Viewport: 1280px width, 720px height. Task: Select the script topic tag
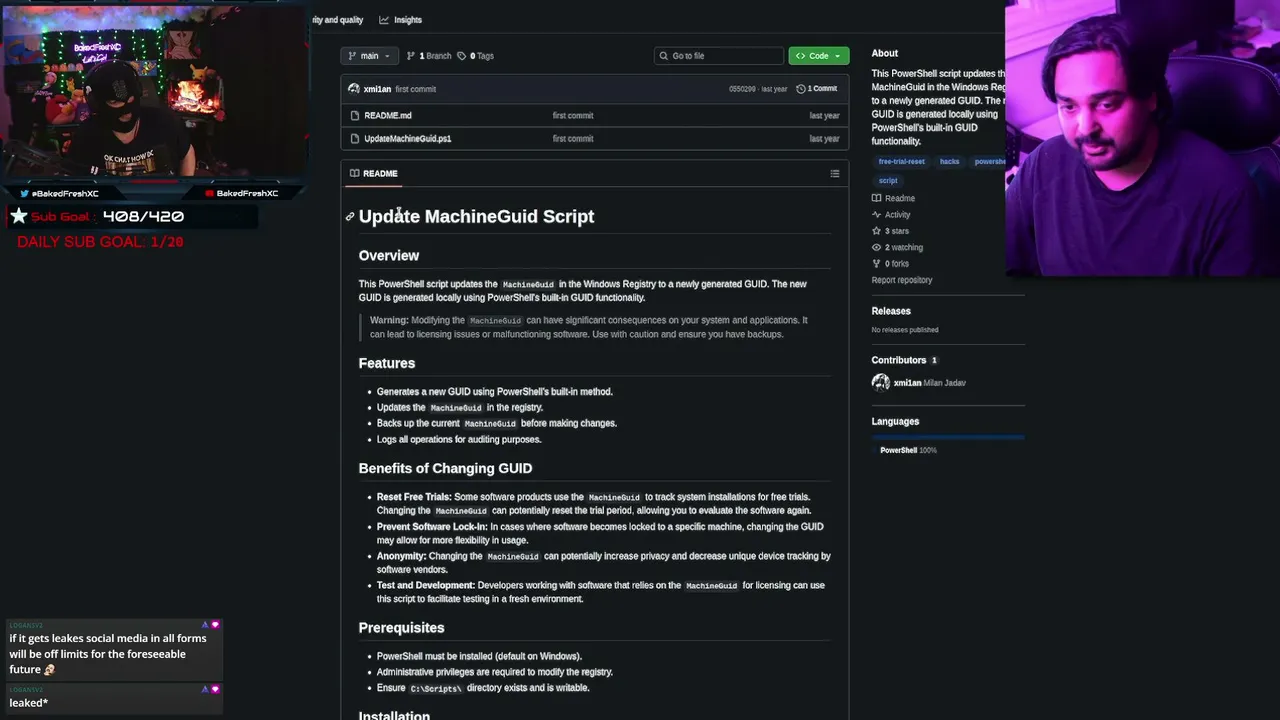coord(888,180)
